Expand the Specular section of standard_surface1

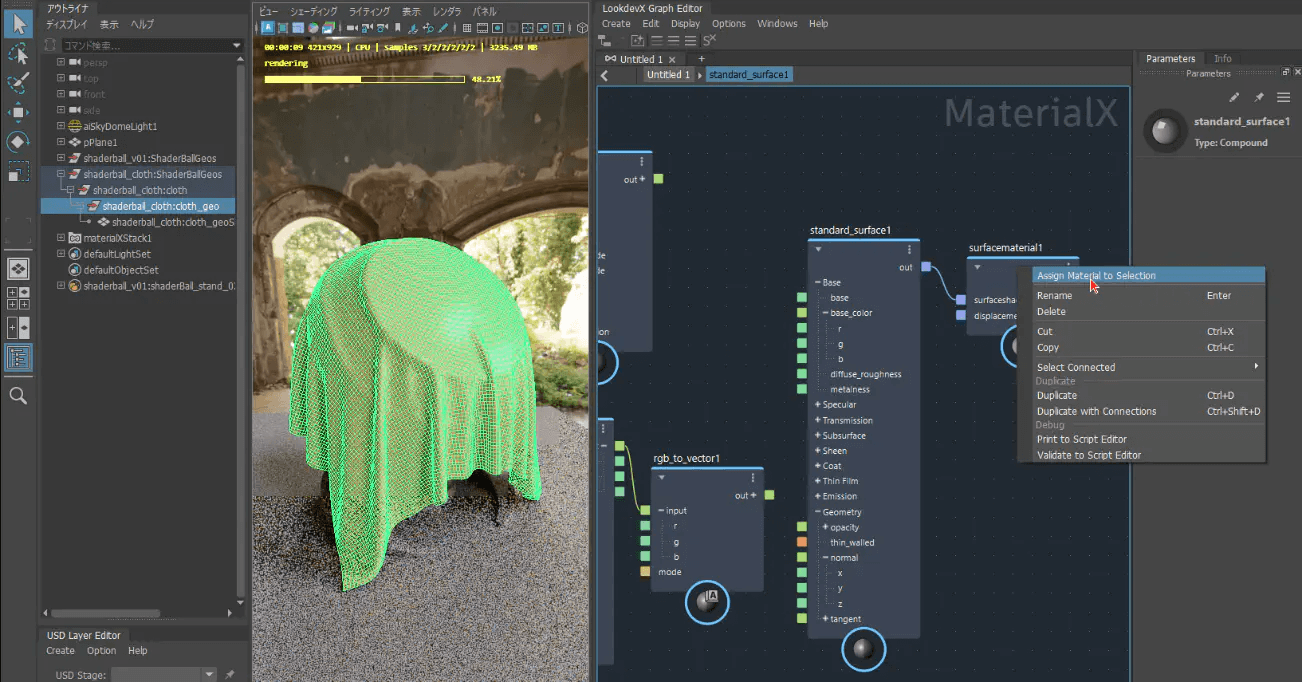click(817, 405)
